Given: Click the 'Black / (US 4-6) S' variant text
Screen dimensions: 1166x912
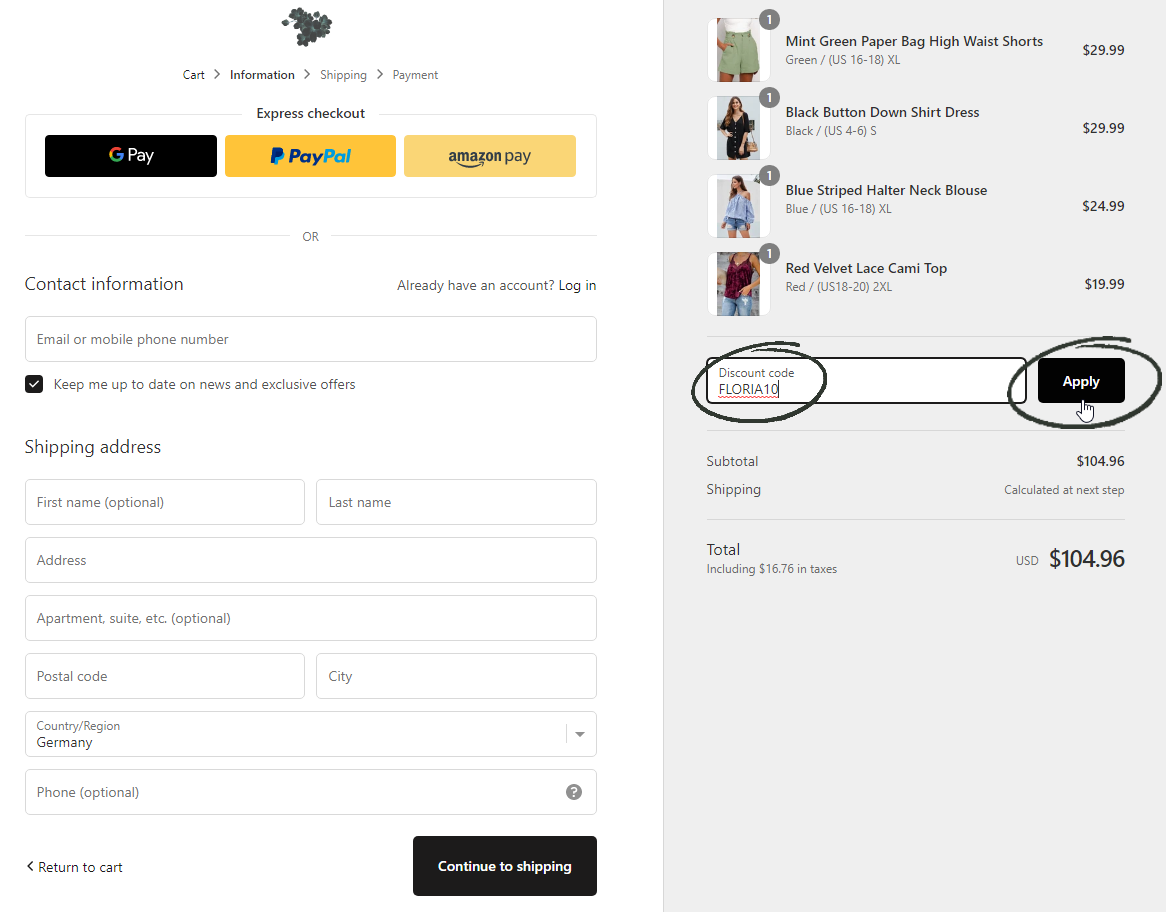Looking at the screenshot, I should [x=831, y=131].
